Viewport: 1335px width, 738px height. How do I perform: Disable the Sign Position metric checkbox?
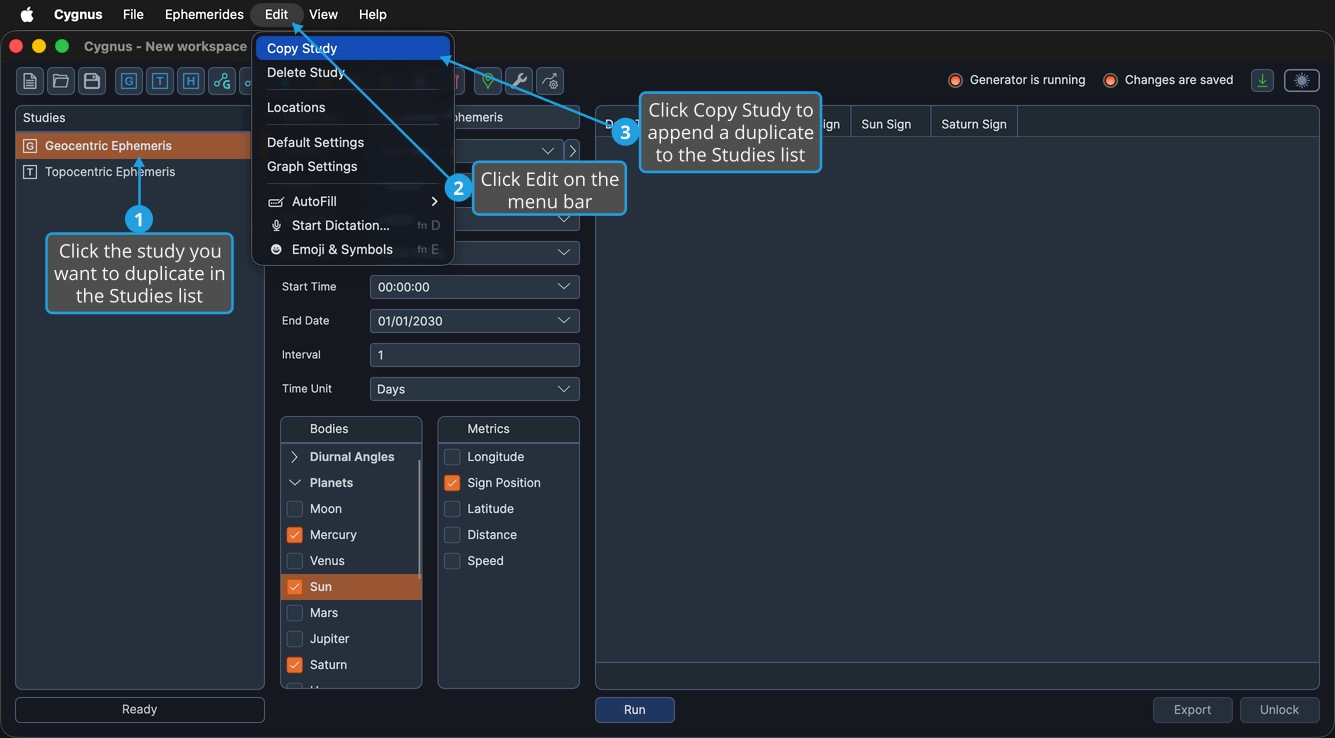click(452, 483)
